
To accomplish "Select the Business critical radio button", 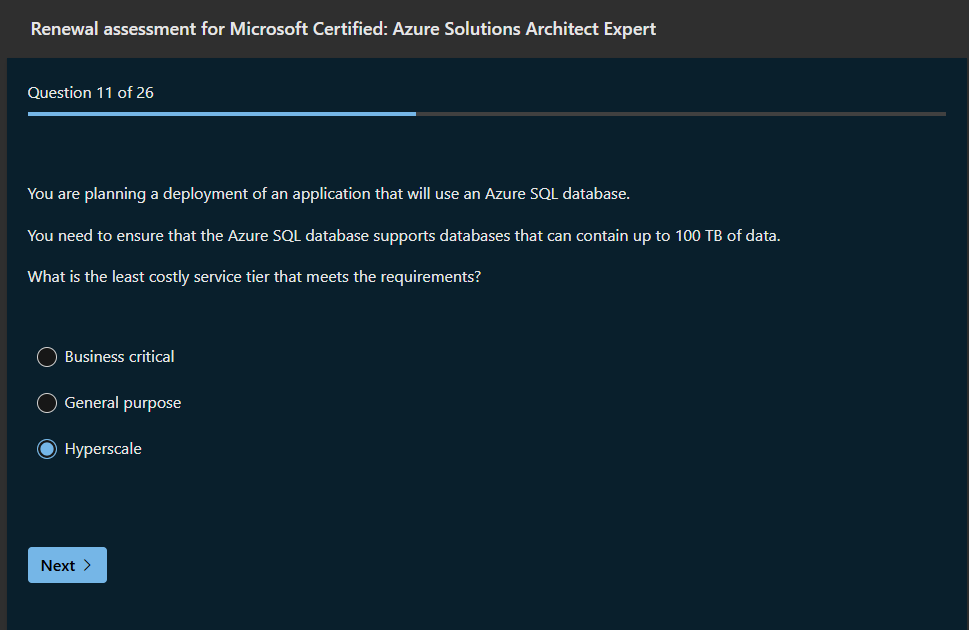I will click(47, 357).
